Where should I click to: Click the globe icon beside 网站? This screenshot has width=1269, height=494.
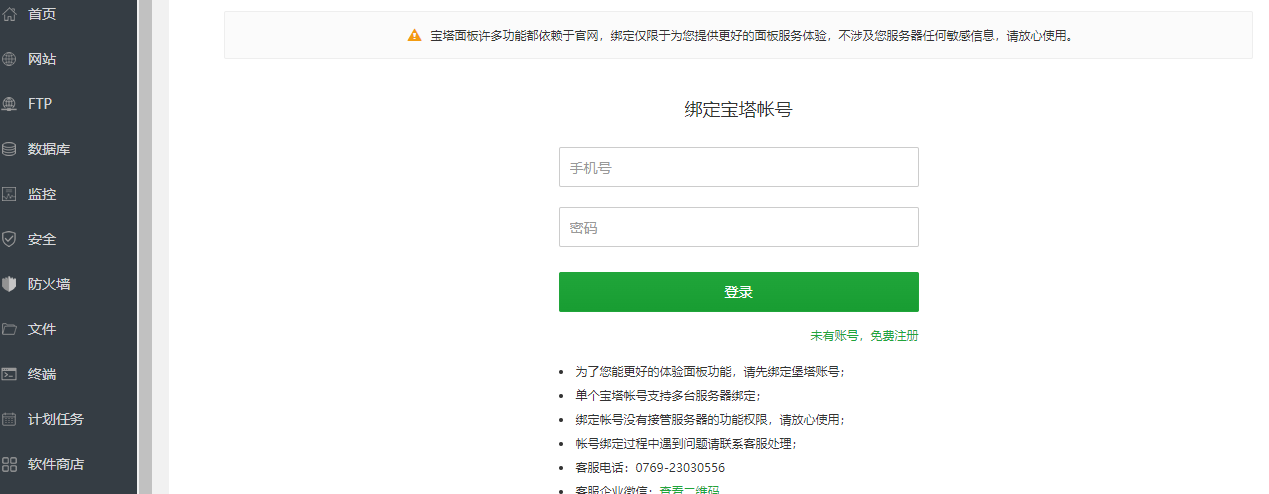(x=9, y=59)
